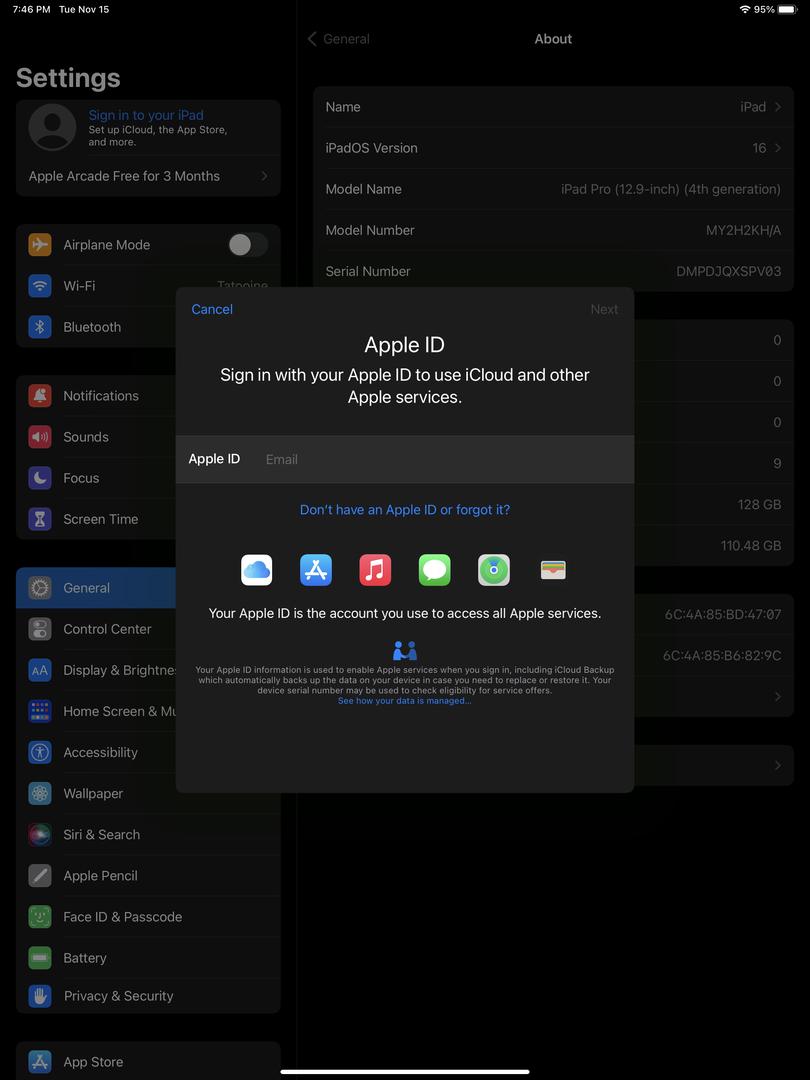Image resolution: width=810 pixels, height=1080 pixels.
Task: Open iPadOS Version details chevron
Action: (x=778, y=148)
